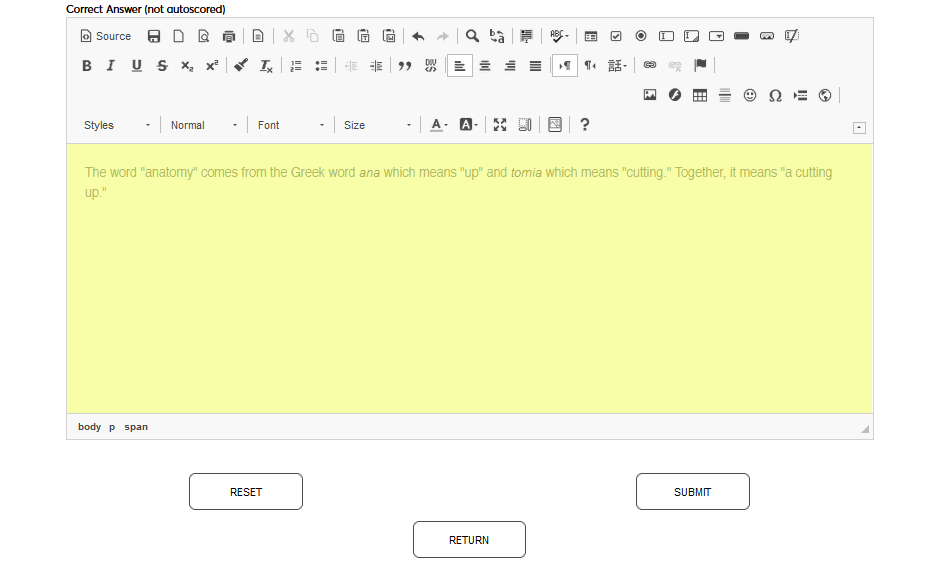
Task: Open the Text Color picker
Action: (439, 125)
